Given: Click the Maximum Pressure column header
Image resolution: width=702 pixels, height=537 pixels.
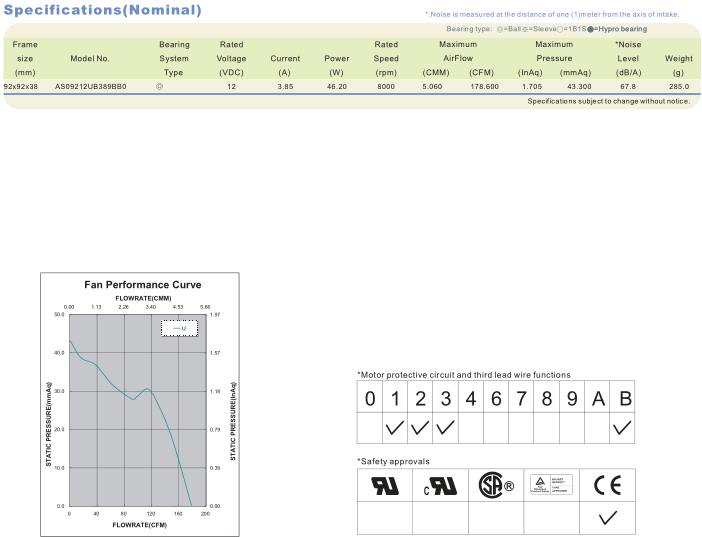Looking at the screenshot, I should click(x=554, y=51).
